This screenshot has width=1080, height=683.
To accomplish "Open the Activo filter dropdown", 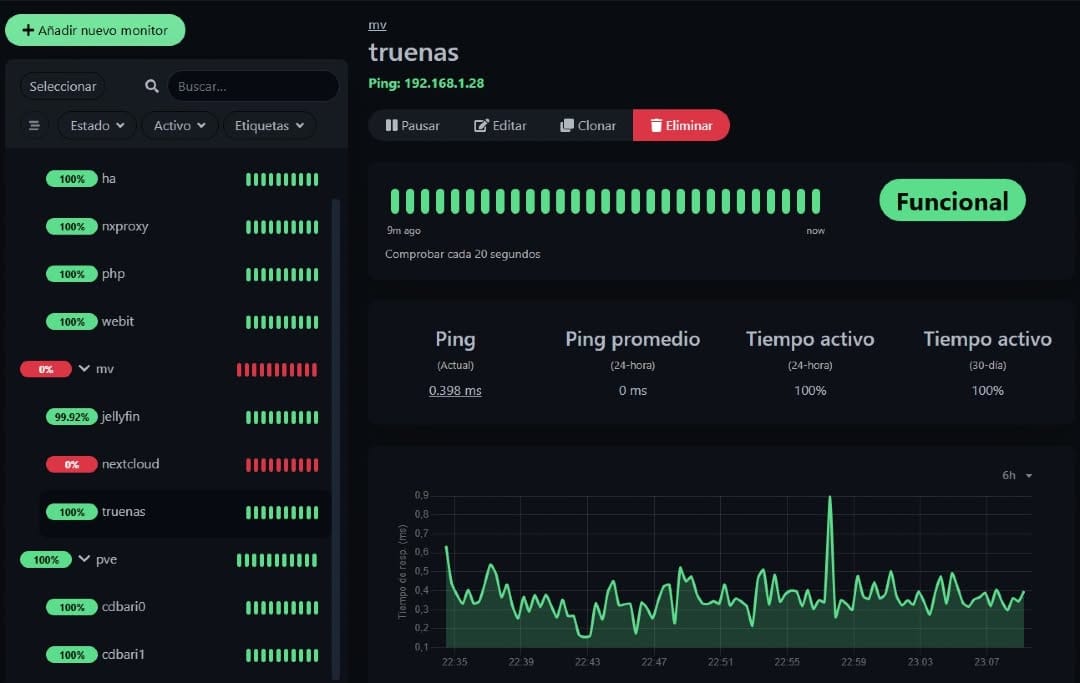I will [x=179, y=125].
